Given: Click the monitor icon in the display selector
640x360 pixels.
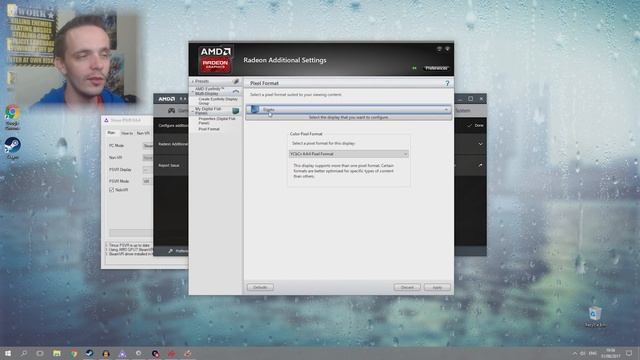Looking at the screenshot, I should coord(255,109).
